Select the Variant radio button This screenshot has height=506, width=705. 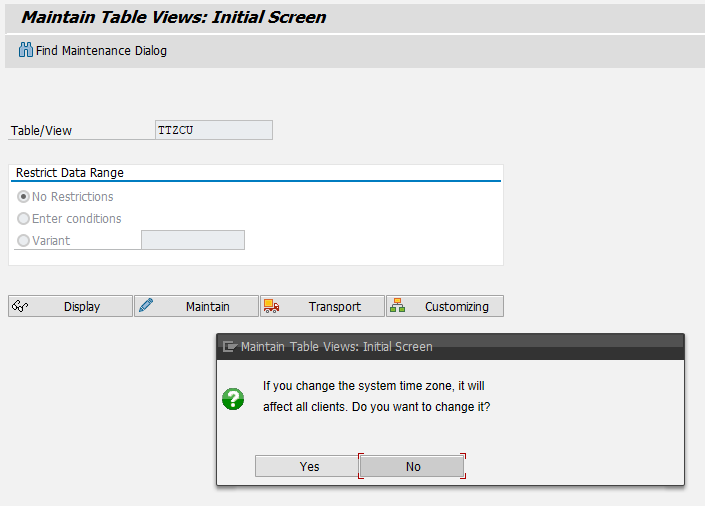(23, 241)
